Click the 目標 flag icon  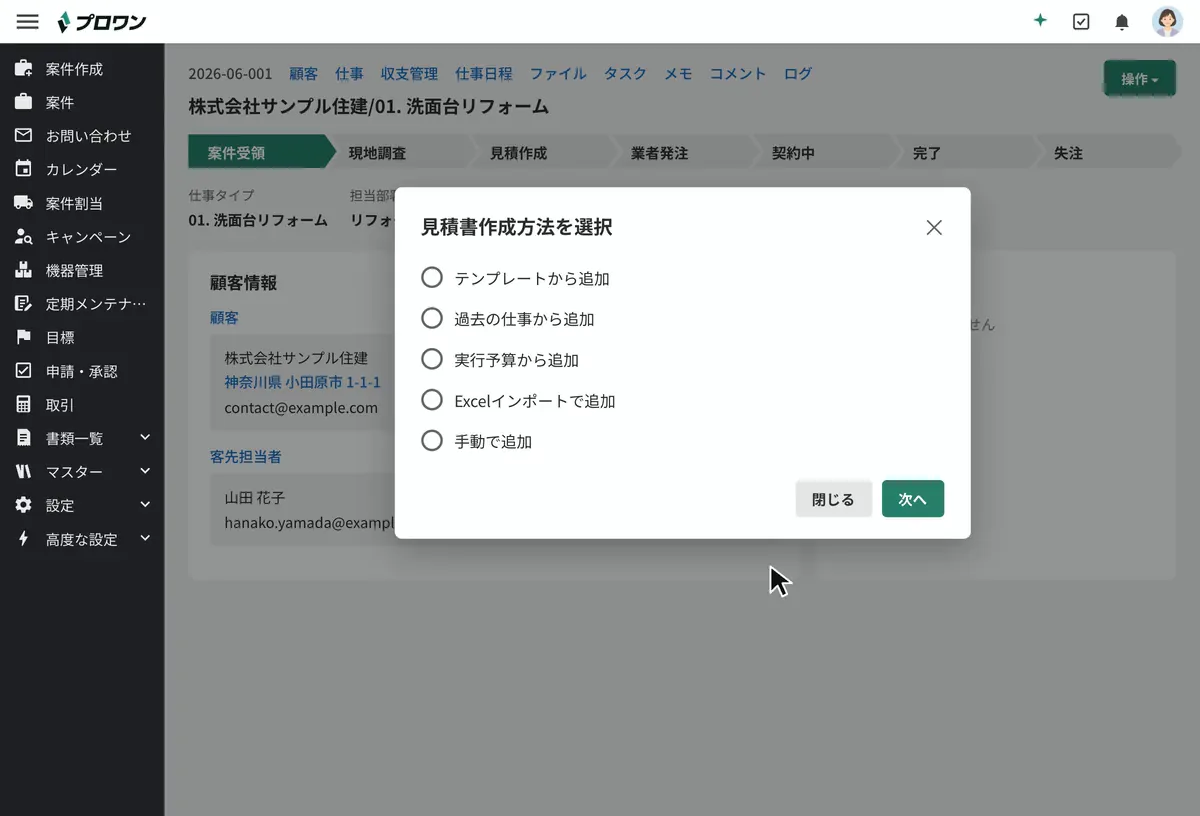click(x=23, y=337)
